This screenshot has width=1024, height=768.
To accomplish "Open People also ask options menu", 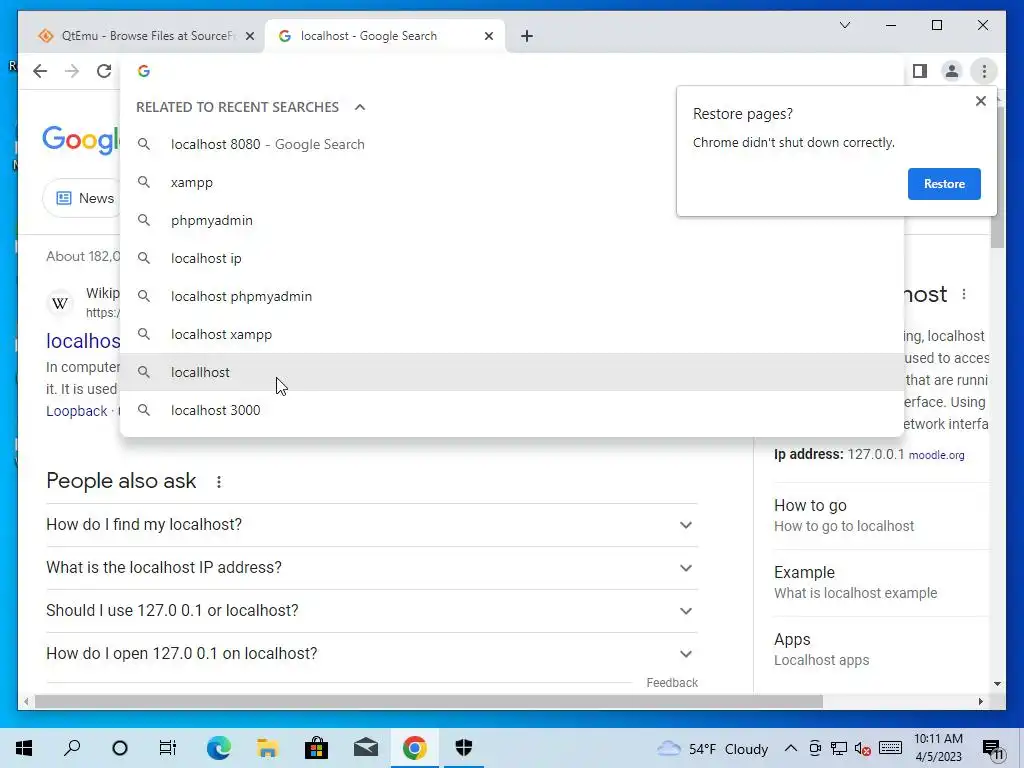I will (219, 482).
